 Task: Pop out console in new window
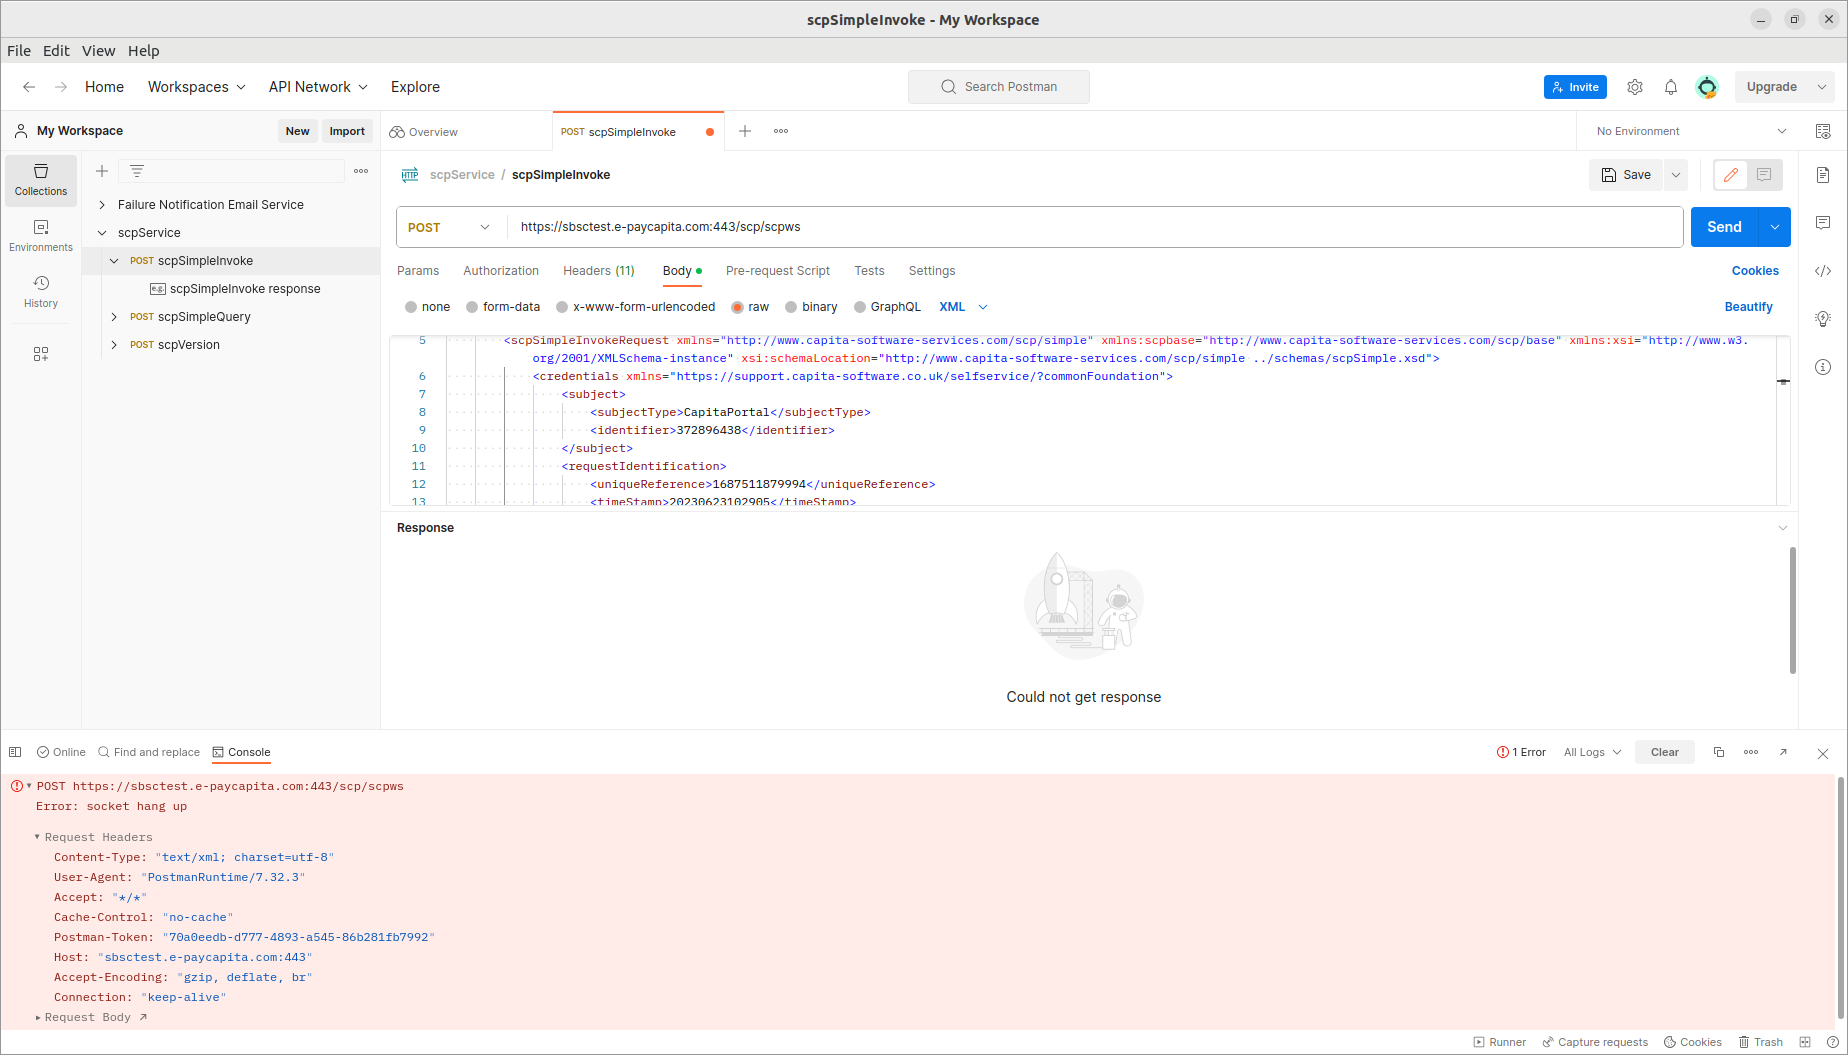point(1783,752)
